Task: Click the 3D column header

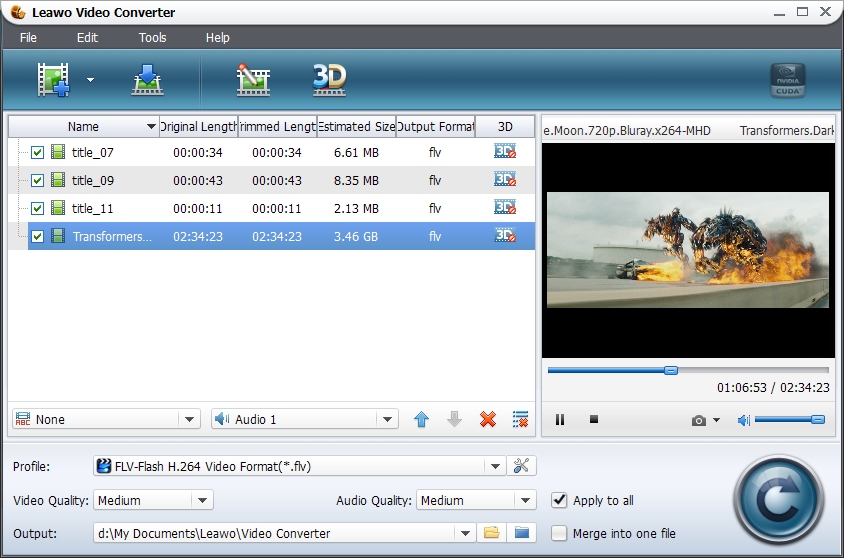Action: tap(505, 126)
